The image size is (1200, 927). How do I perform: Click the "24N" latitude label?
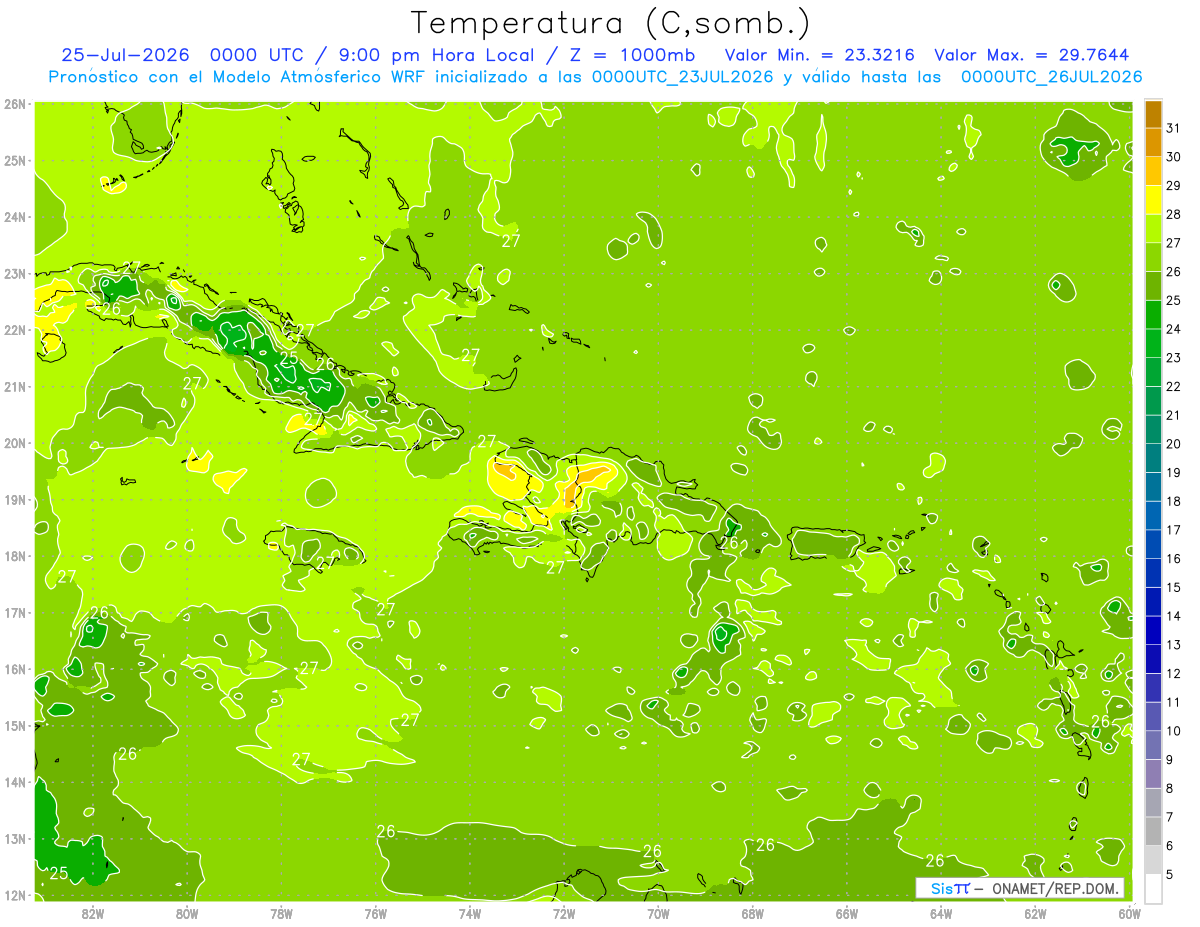pyautogui.click(x=14, y=217)
